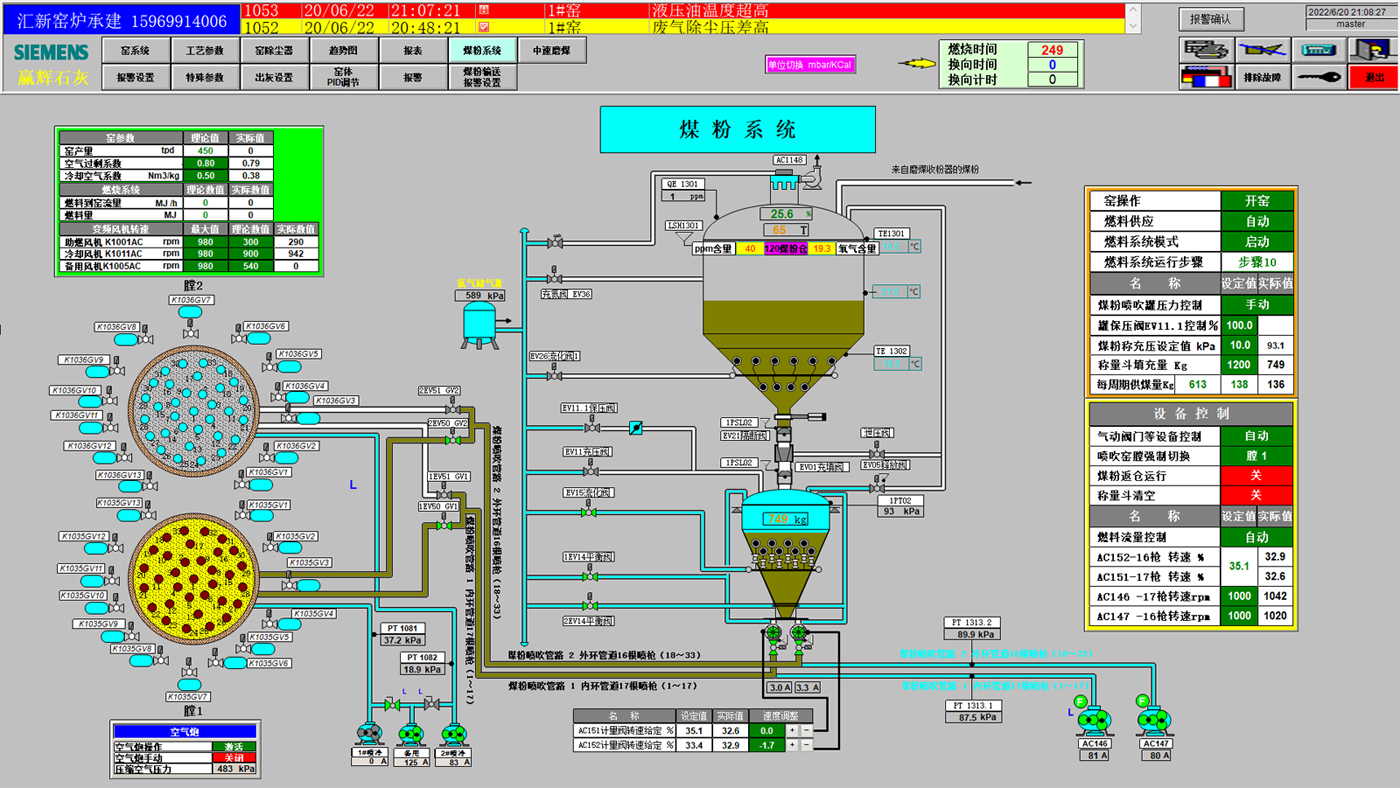Click the red 退出 exit button
This screenshot has height=788, width=1400.
point(1373,77)
